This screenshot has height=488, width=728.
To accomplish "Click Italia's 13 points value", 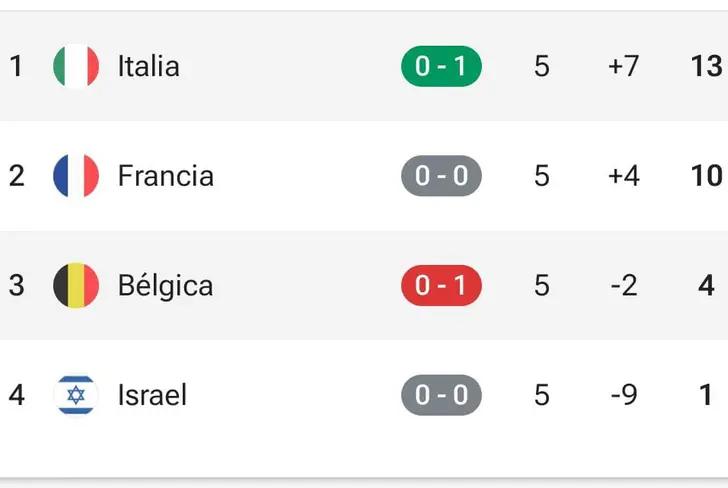I will click(706, 67).
